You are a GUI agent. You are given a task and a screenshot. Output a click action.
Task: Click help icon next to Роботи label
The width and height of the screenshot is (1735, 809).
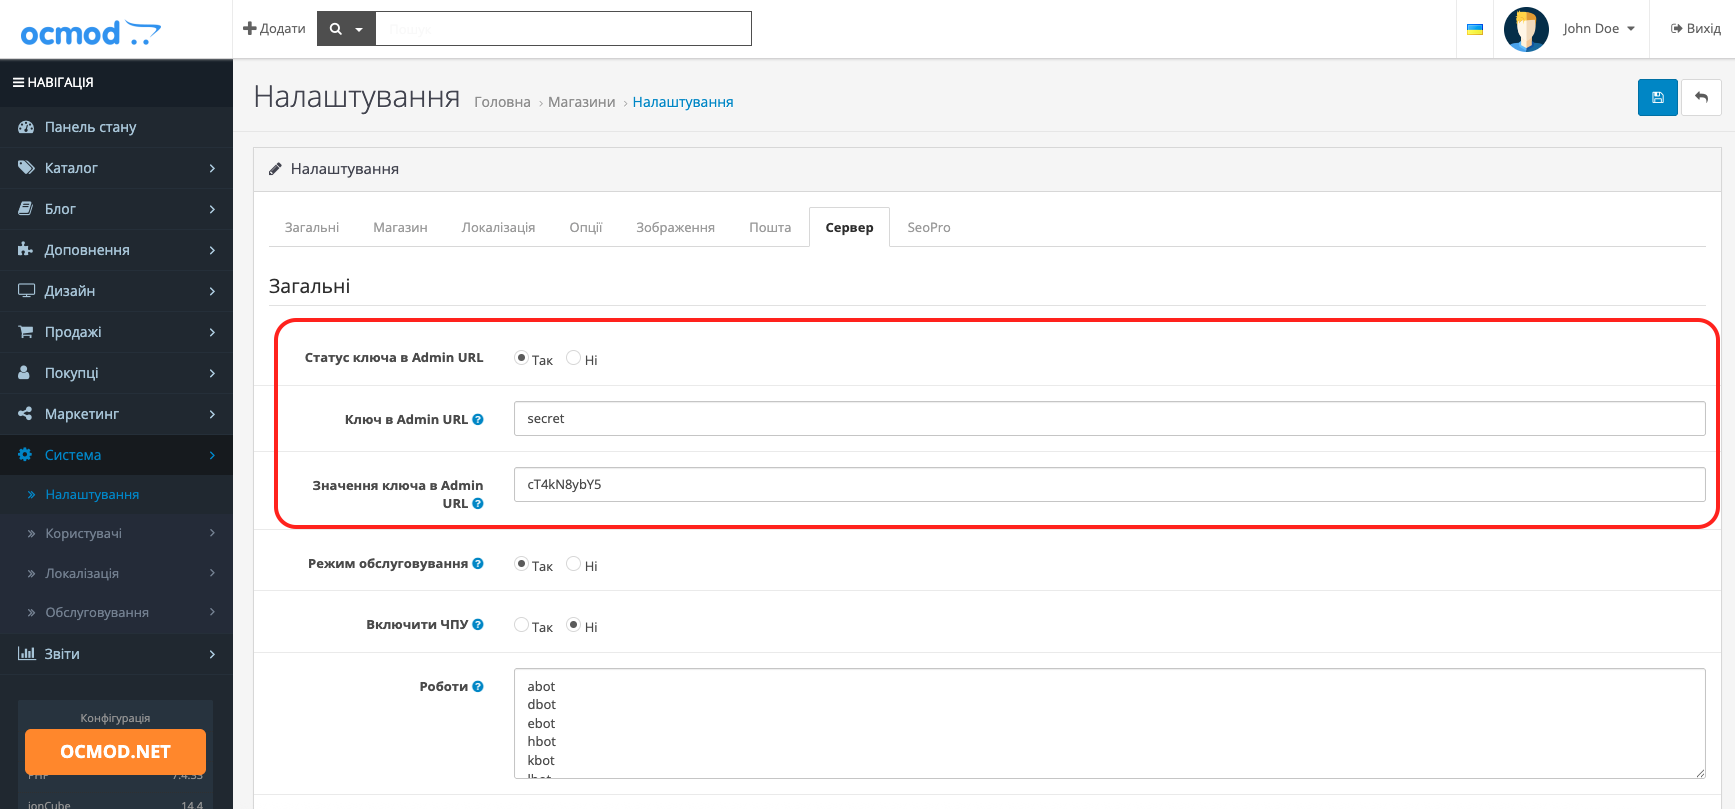click(478, 687)
